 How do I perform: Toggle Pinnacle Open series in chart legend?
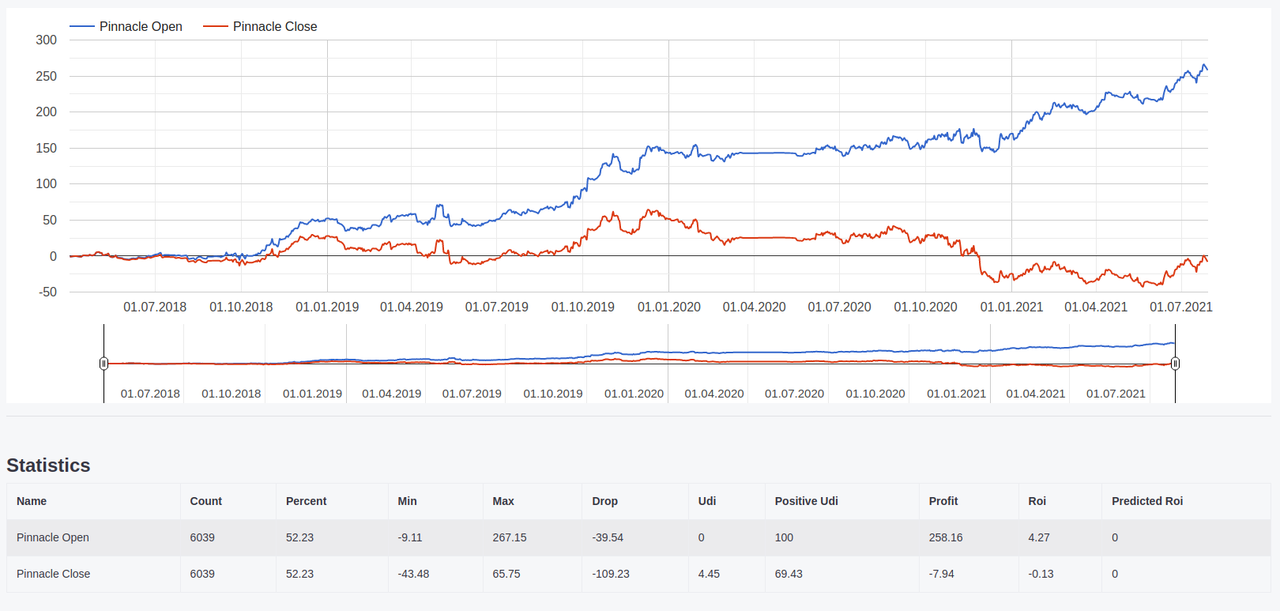(126, 27)
